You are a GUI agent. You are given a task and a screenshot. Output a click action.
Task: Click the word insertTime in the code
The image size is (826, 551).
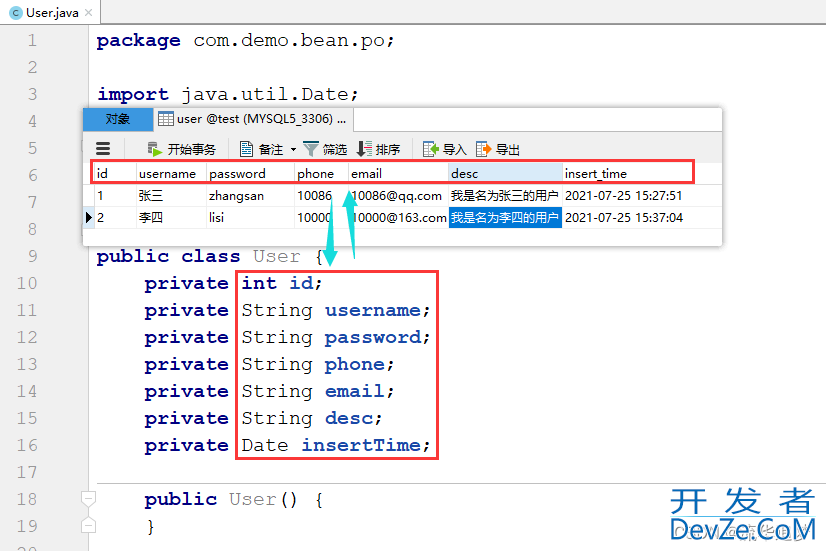(361, 445)
